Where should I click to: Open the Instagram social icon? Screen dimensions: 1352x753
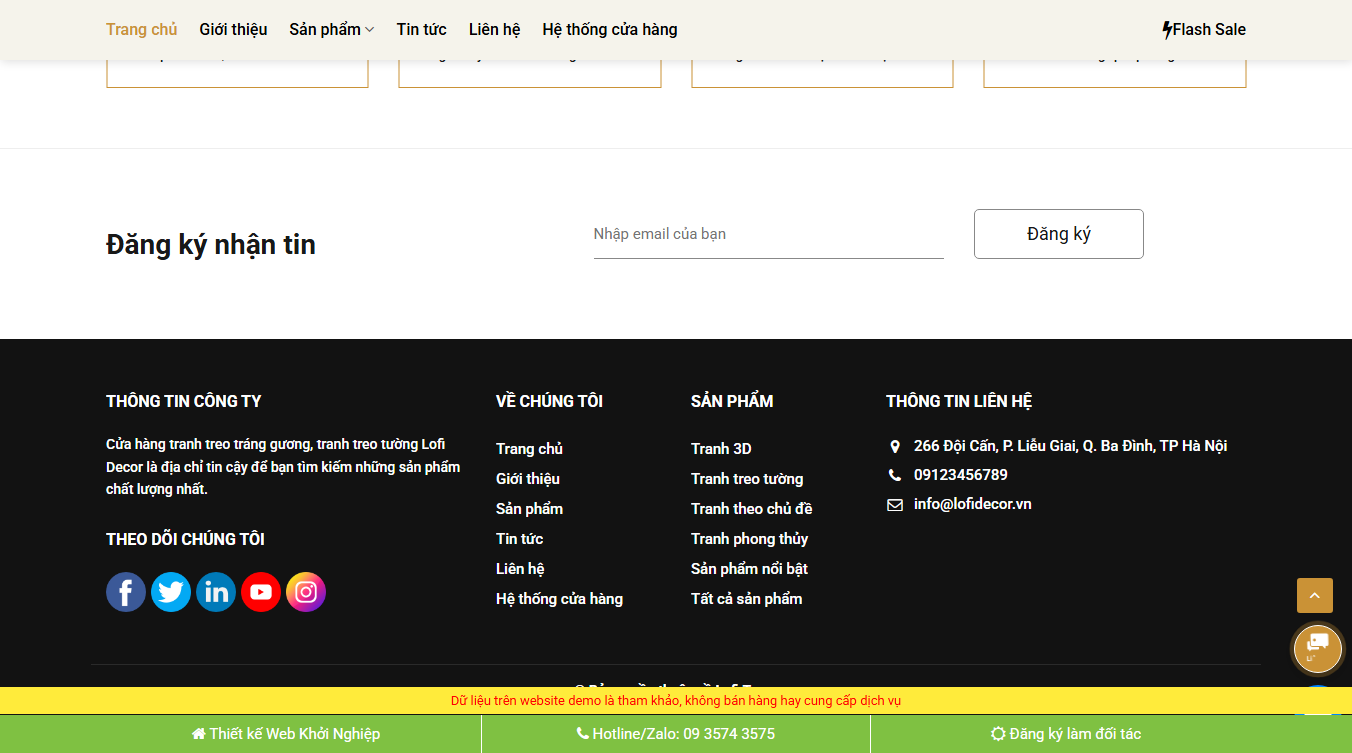(306, 592)
